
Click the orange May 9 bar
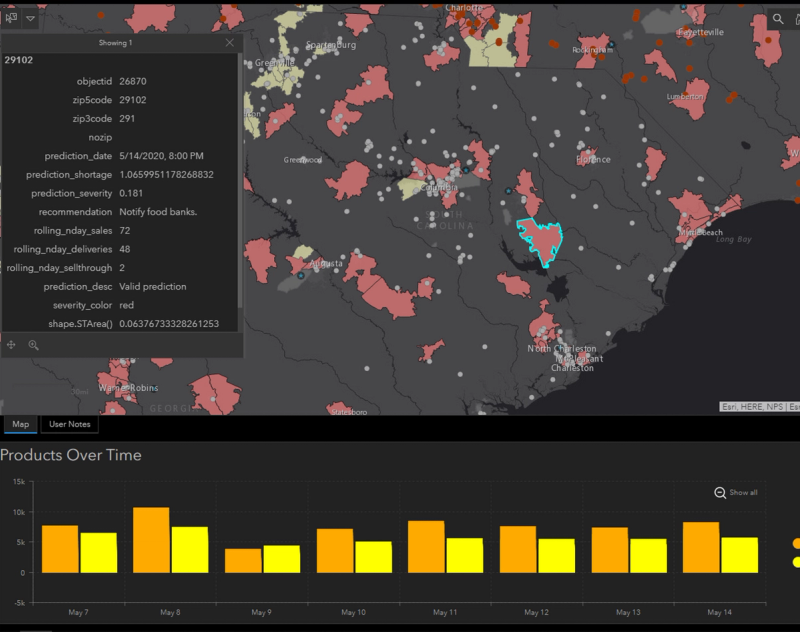click(x=243, y=561)
